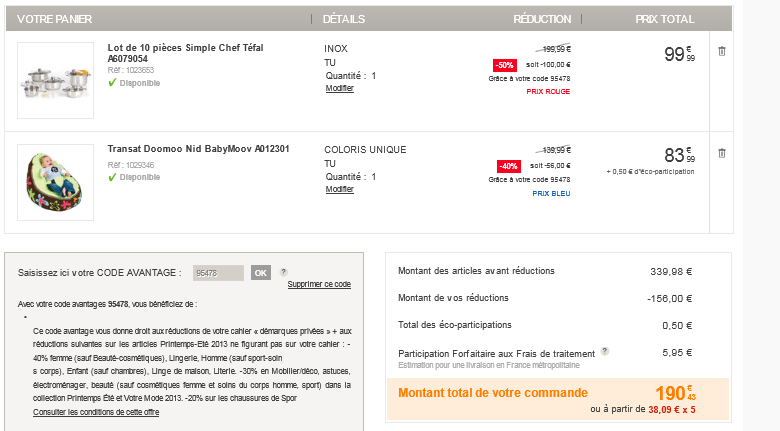
Task: Focus the CODE AVANTAGE input field
Action: pyautogui.click(x=218, y=272)
